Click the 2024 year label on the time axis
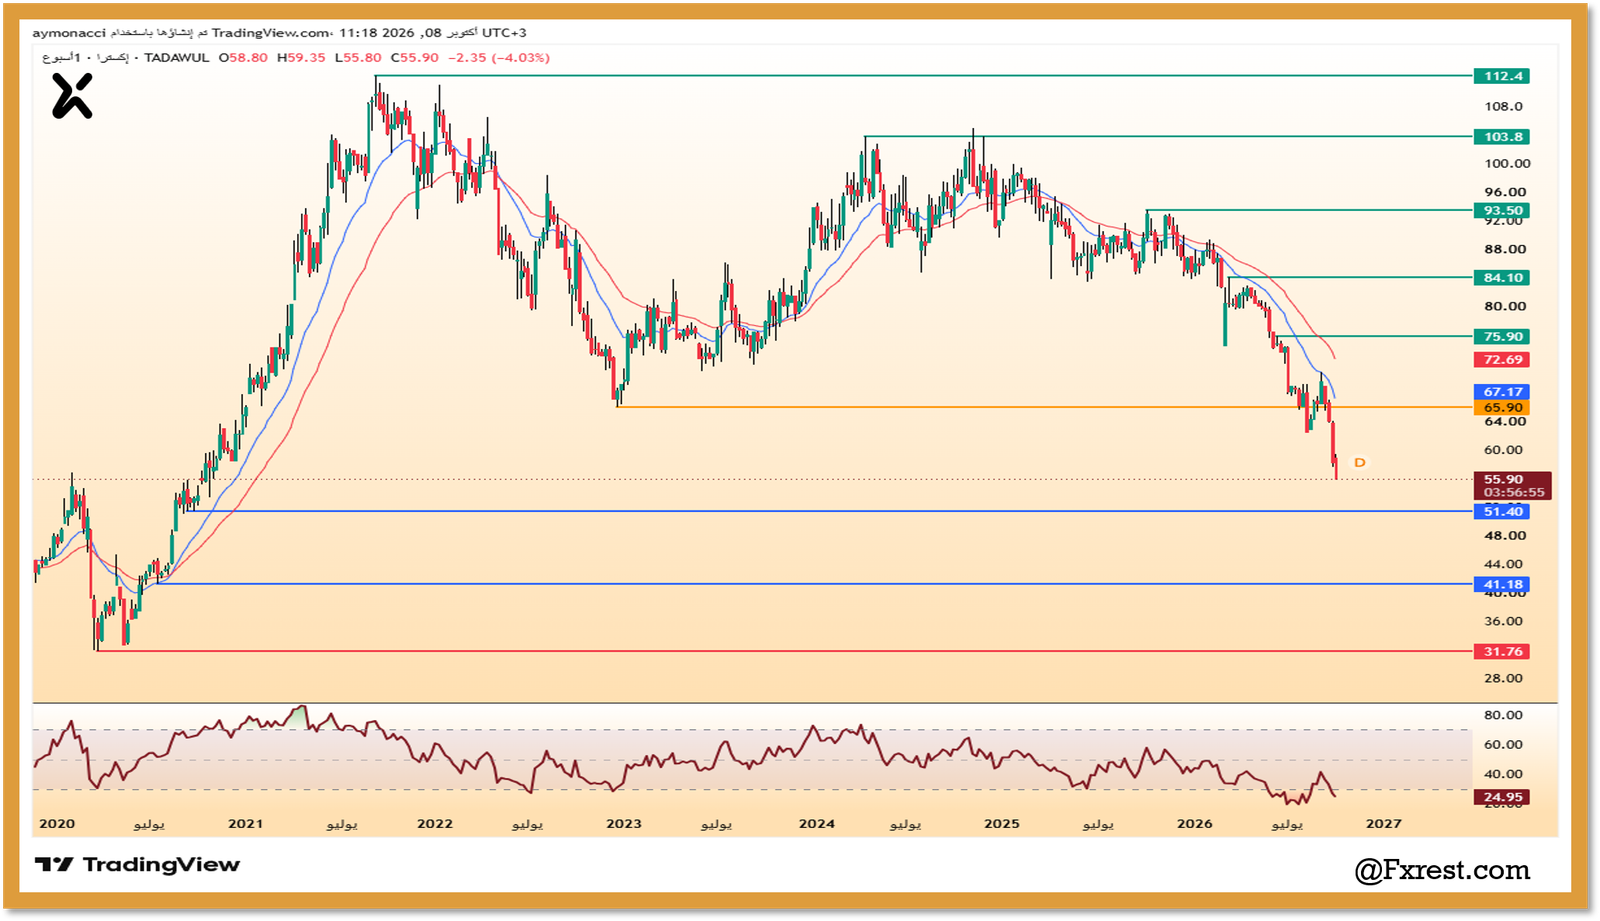Viewport: 1600px width, 921px height. click(817, 824)
